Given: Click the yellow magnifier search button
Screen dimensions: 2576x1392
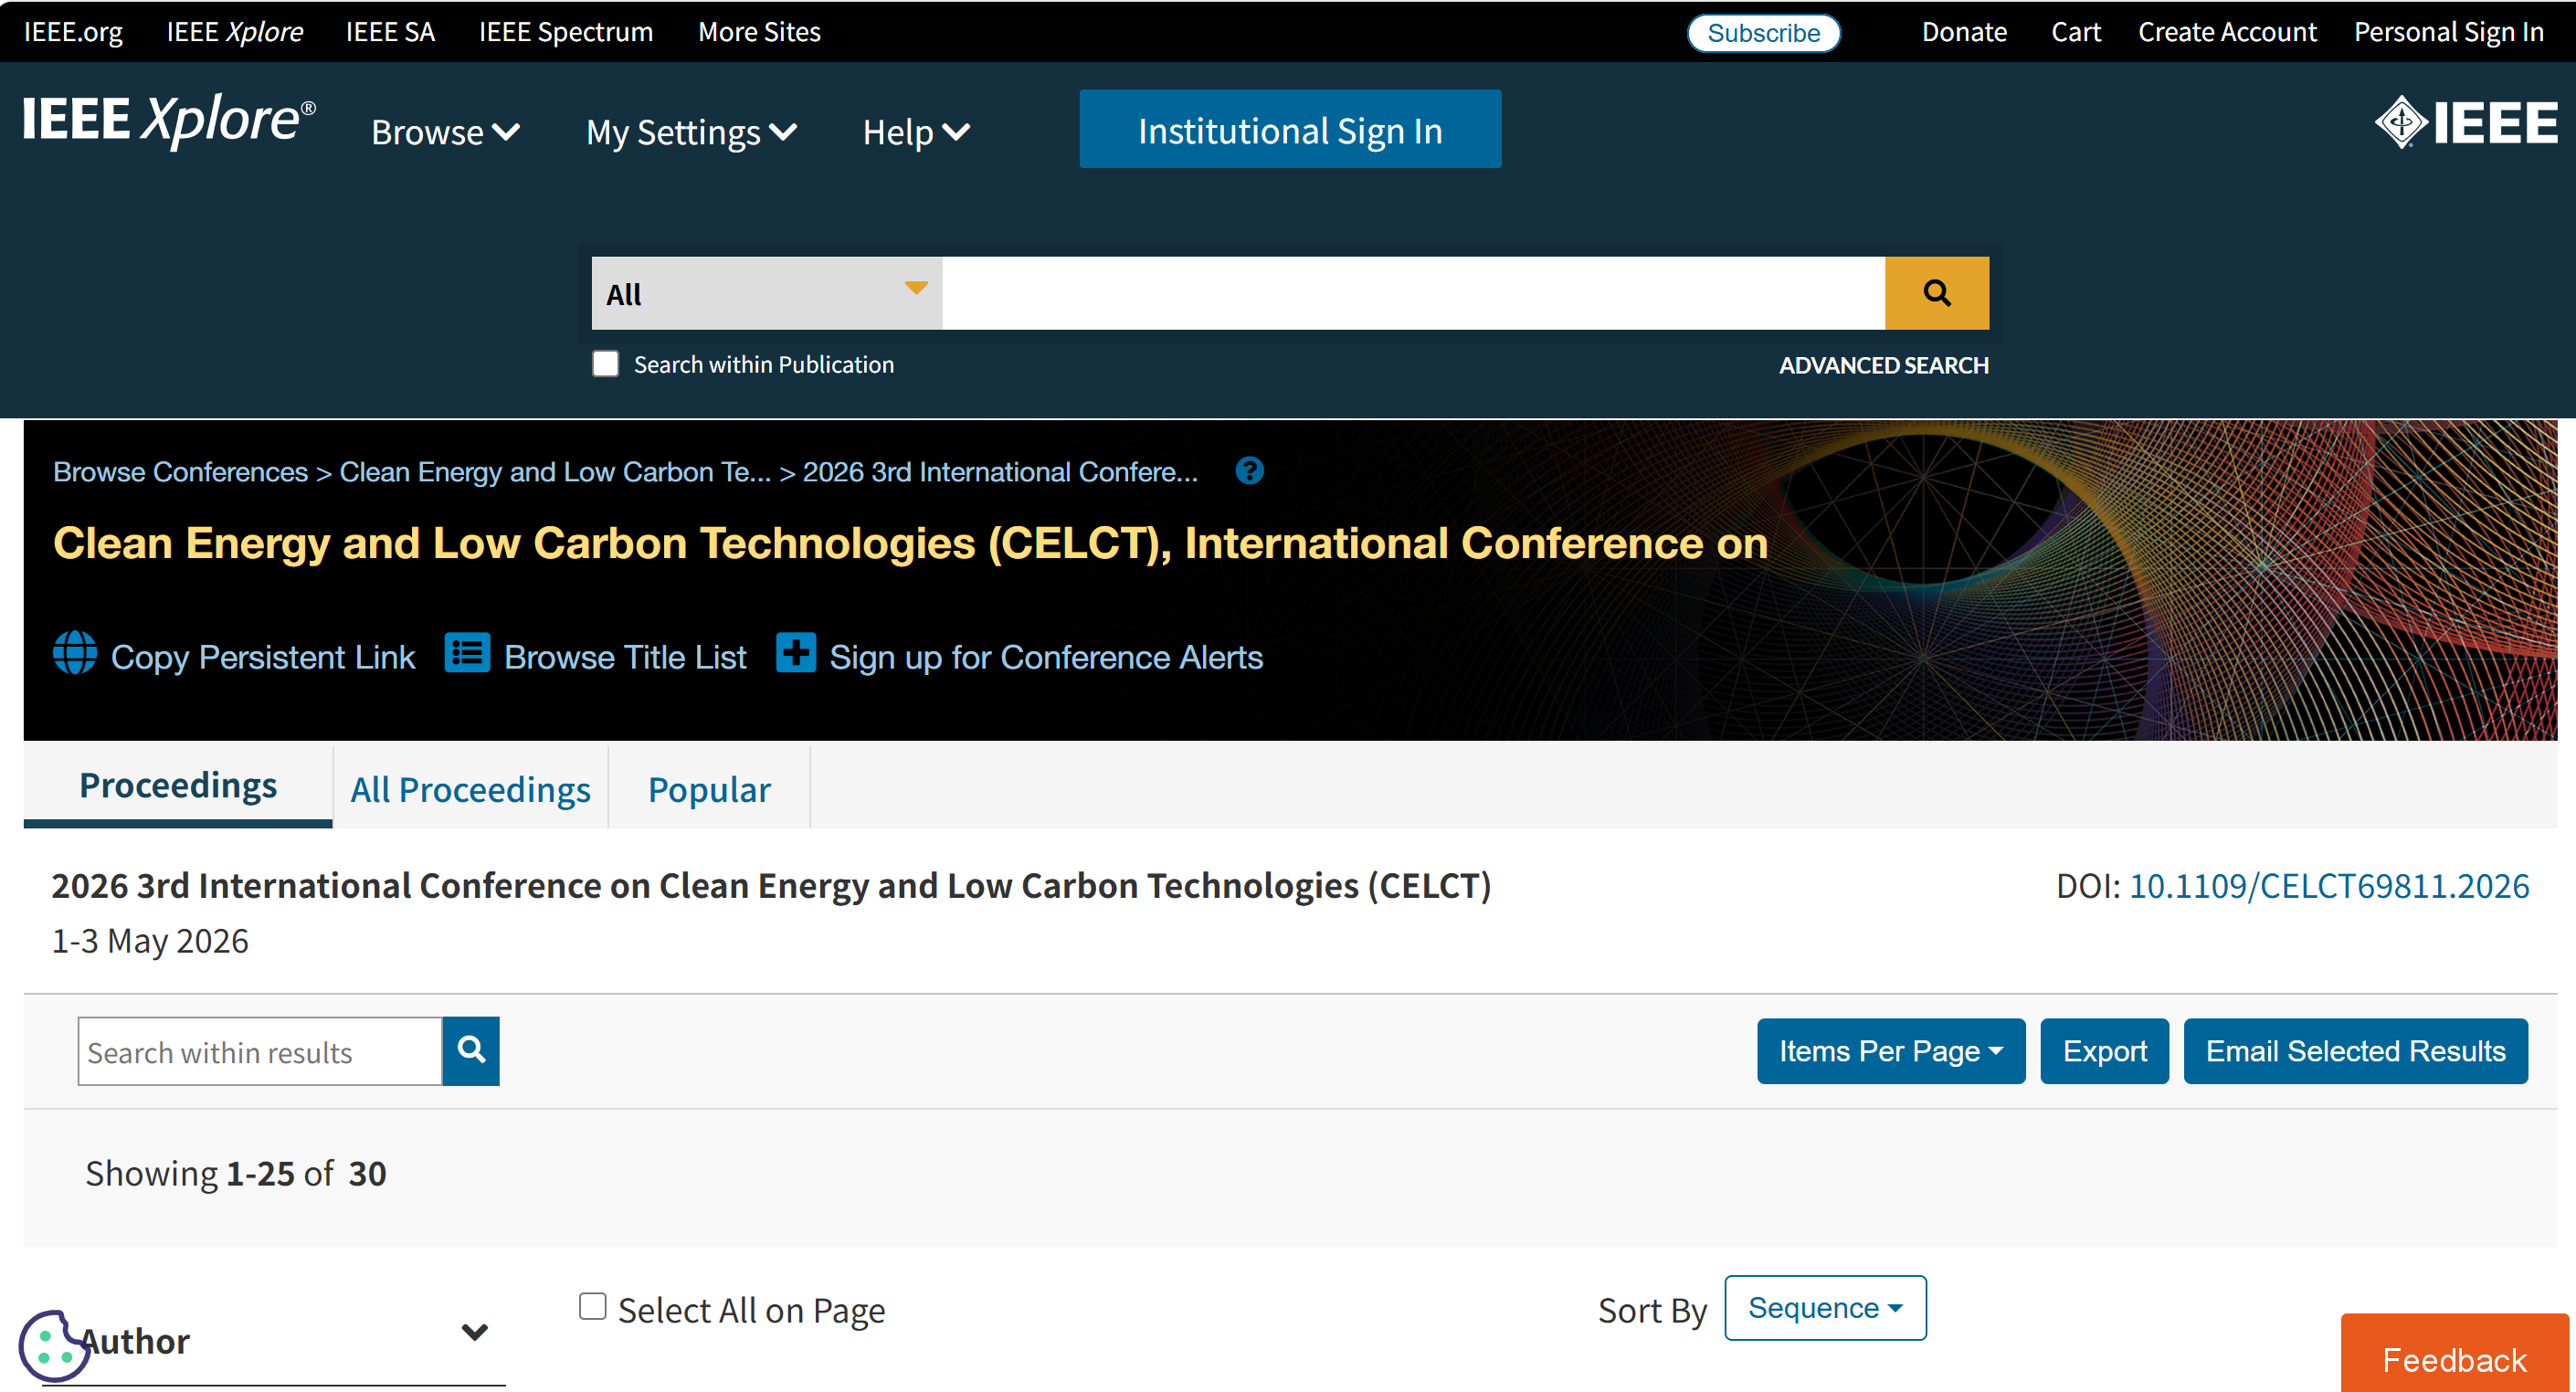Looking at the screenshot, I should pos(1936,293).
